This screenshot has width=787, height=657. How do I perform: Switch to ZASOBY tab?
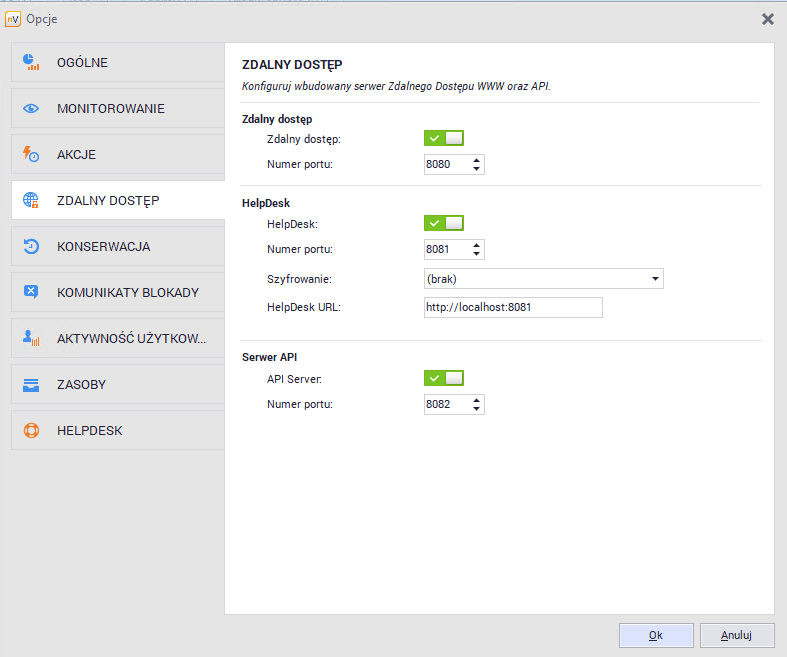pyautogui.click(x=118, y=384)
